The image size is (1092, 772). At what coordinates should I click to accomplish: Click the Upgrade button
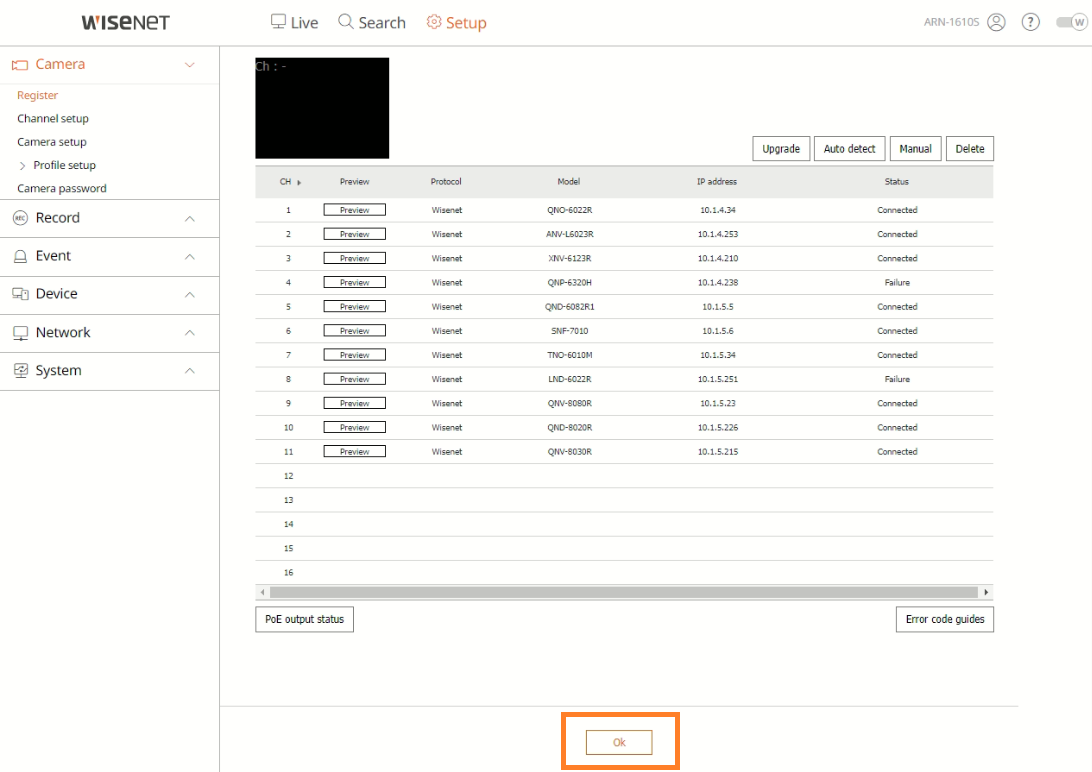click(781, 149)
